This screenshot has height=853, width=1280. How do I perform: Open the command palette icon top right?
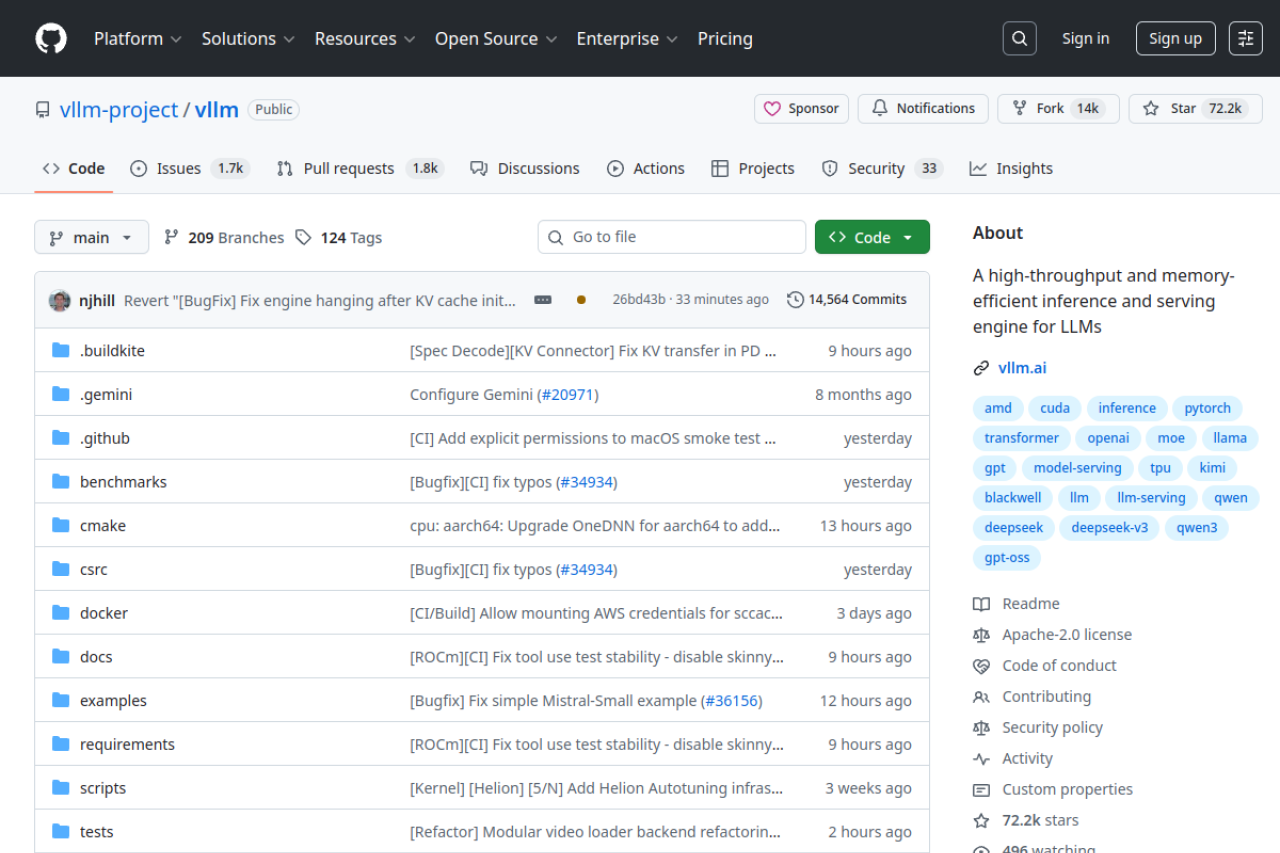tap(1245, 38)
